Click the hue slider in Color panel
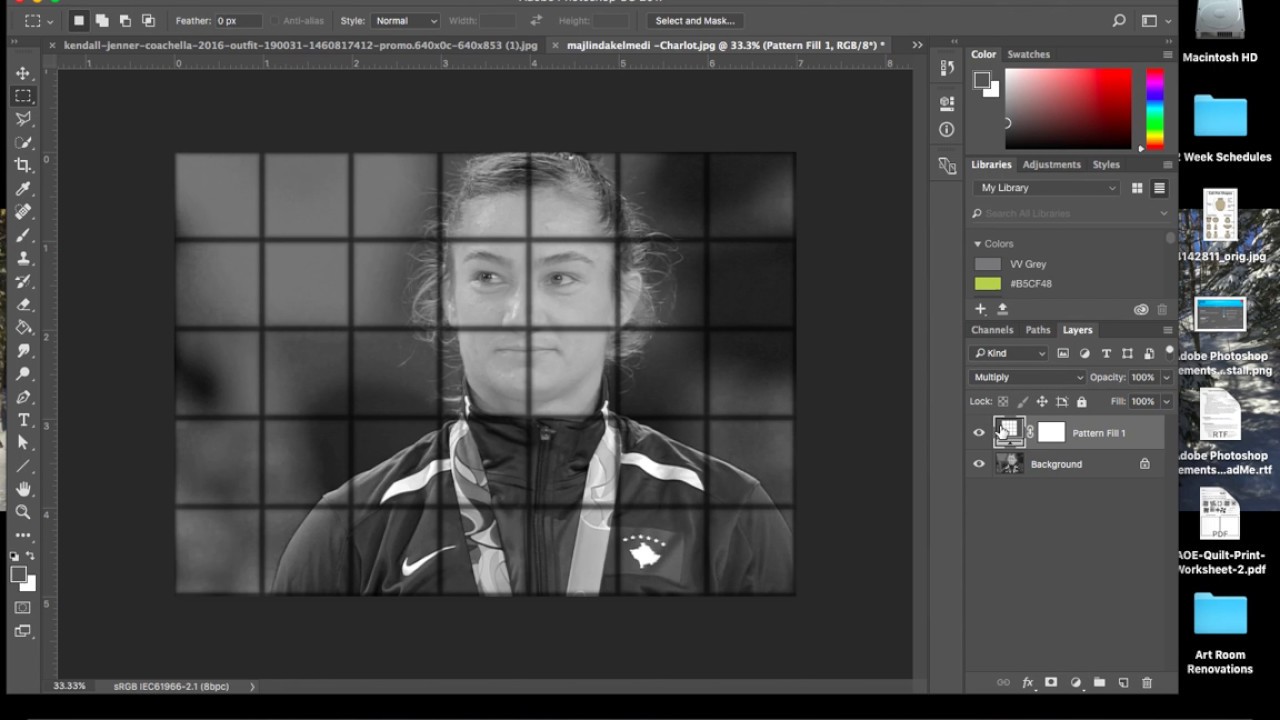 point(1155,109)
